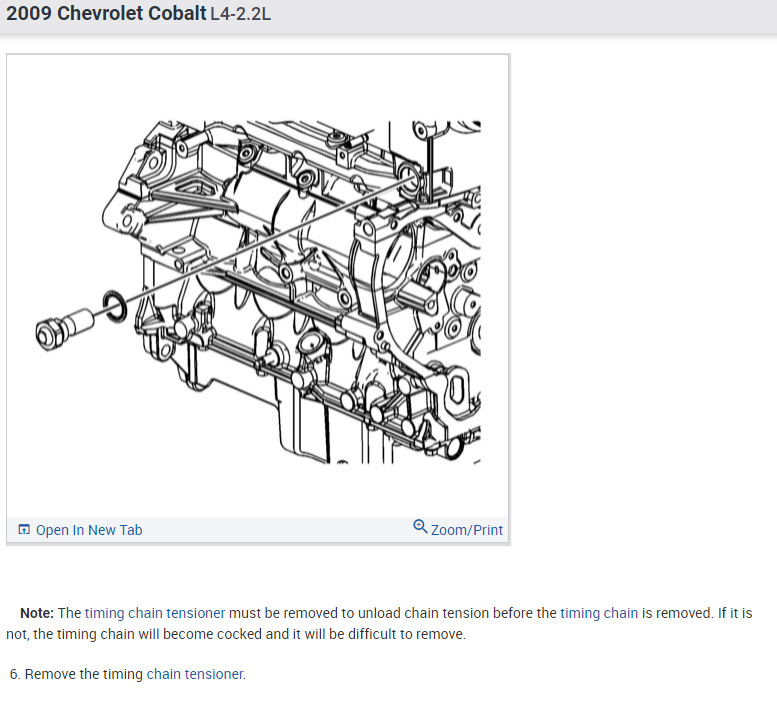Click the bold 'Note:' label
The height and width of the screenshot is (711, 777).
pyautogui.click(x=37, y=613)
